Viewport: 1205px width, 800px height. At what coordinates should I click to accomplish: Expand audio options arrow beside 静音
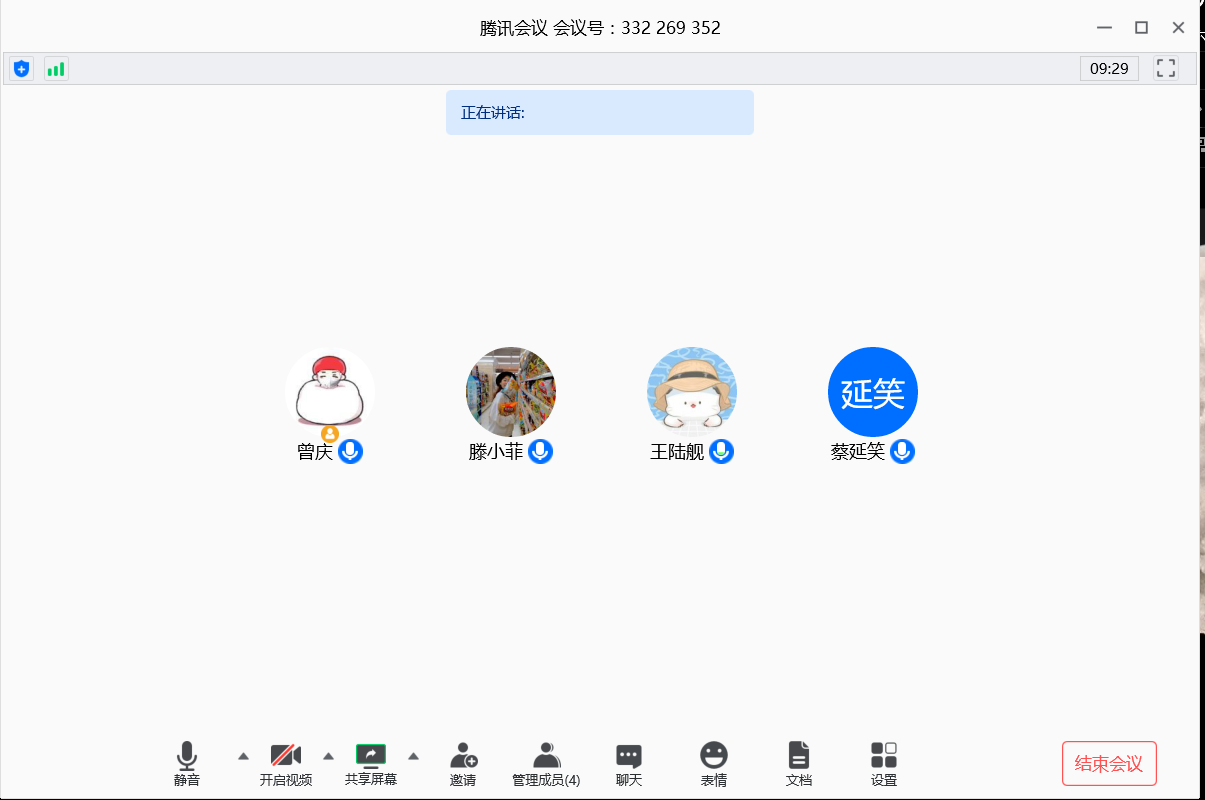243,756
